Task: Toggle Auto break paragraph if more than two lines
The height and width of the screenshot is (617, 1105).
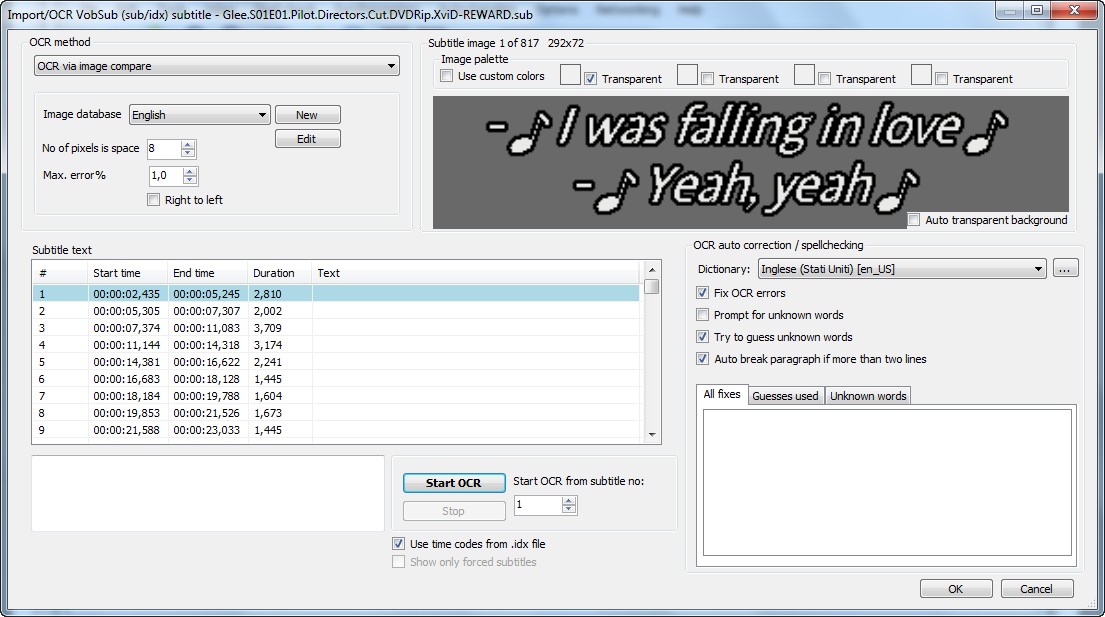Action: (703, 359)
